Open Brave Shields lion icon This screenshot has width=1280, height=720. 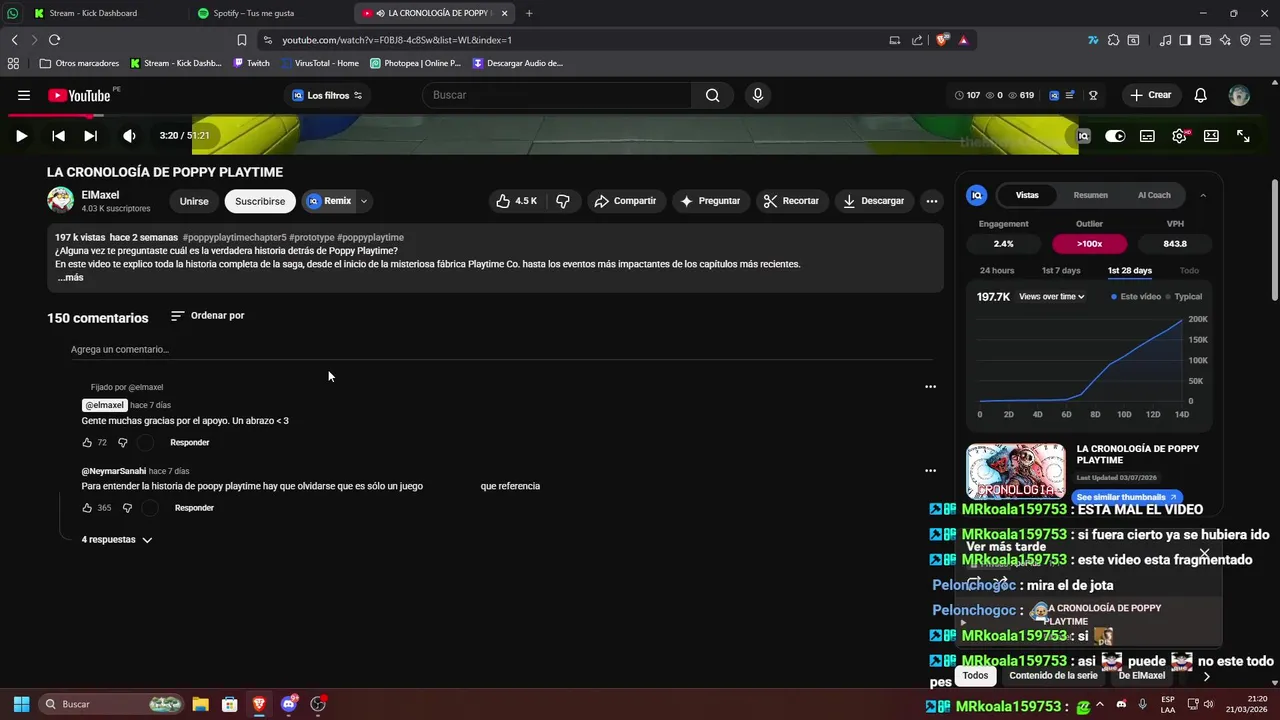(943, 40)
